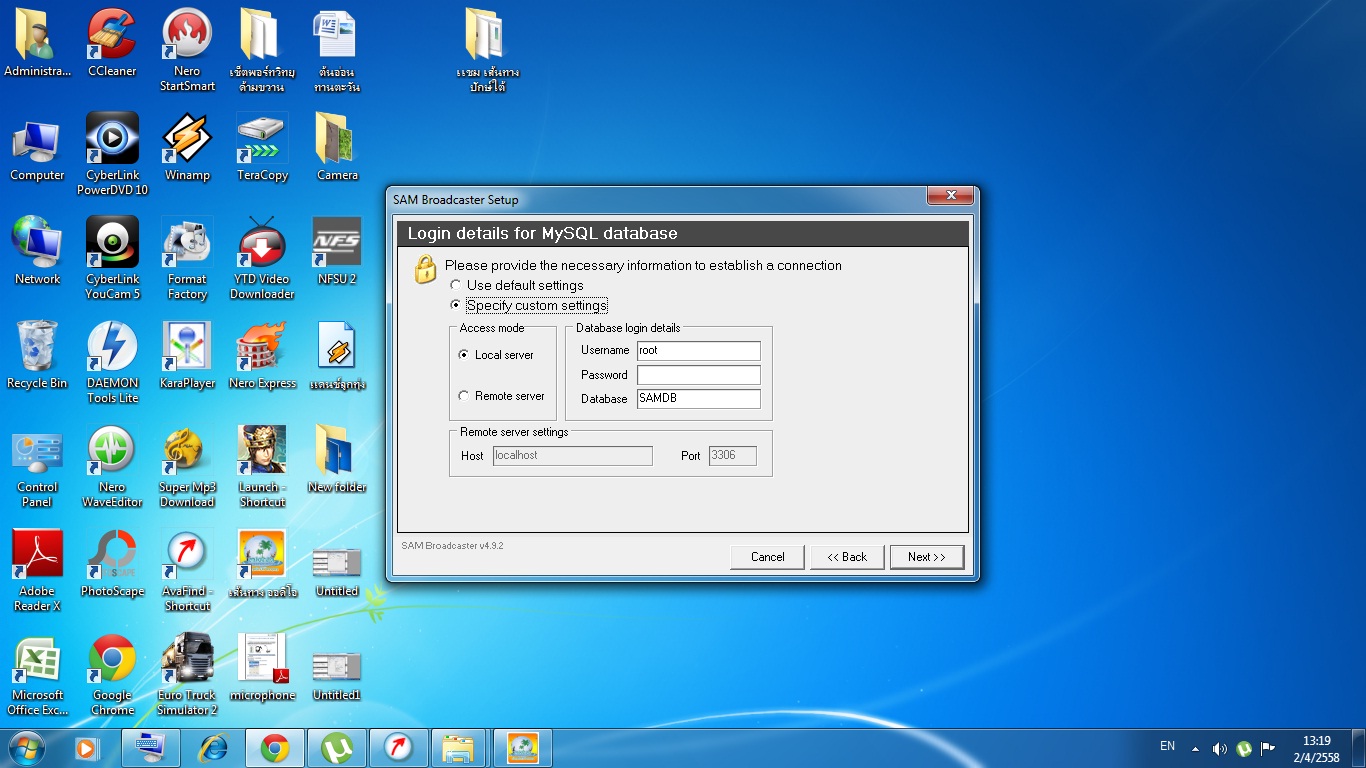Select the Format Factory shortcut
1366x768 pixels.
(187, 258)
